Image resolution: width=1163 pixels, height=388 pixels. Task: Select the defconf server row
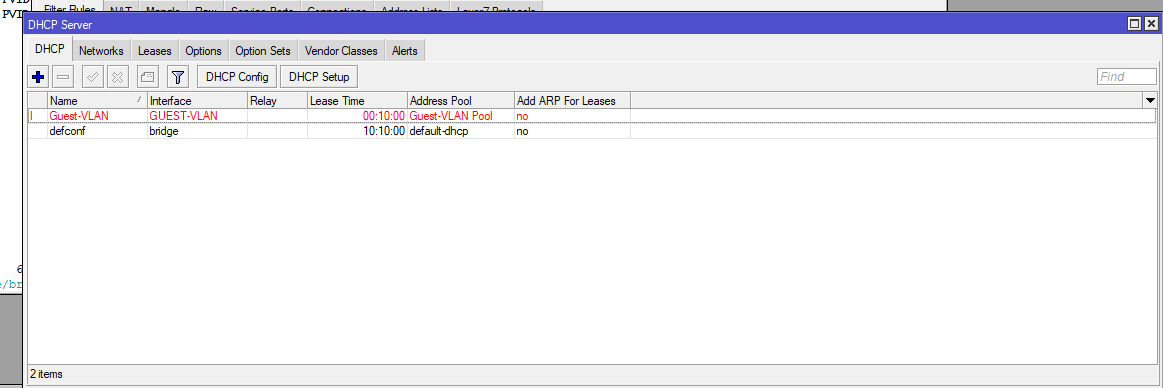pyautogui.click(x=591, y=131)
